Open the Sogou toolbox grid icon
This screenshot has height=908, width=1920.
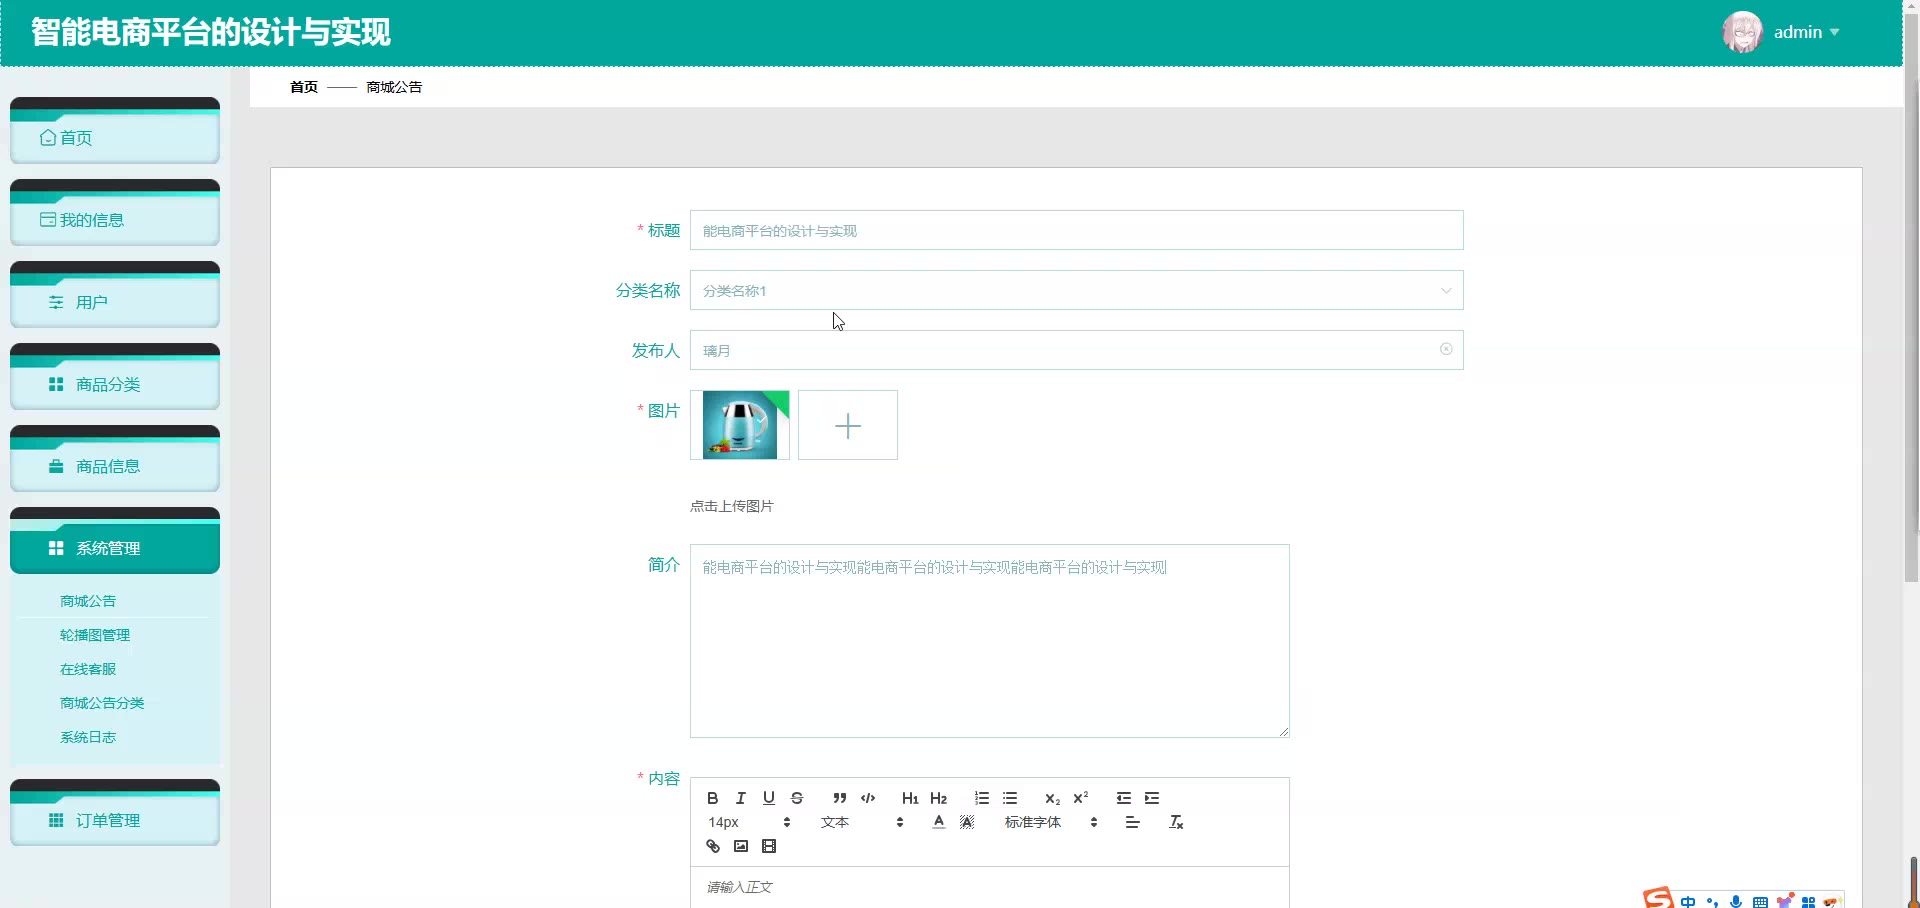[x=1808, y=902]
